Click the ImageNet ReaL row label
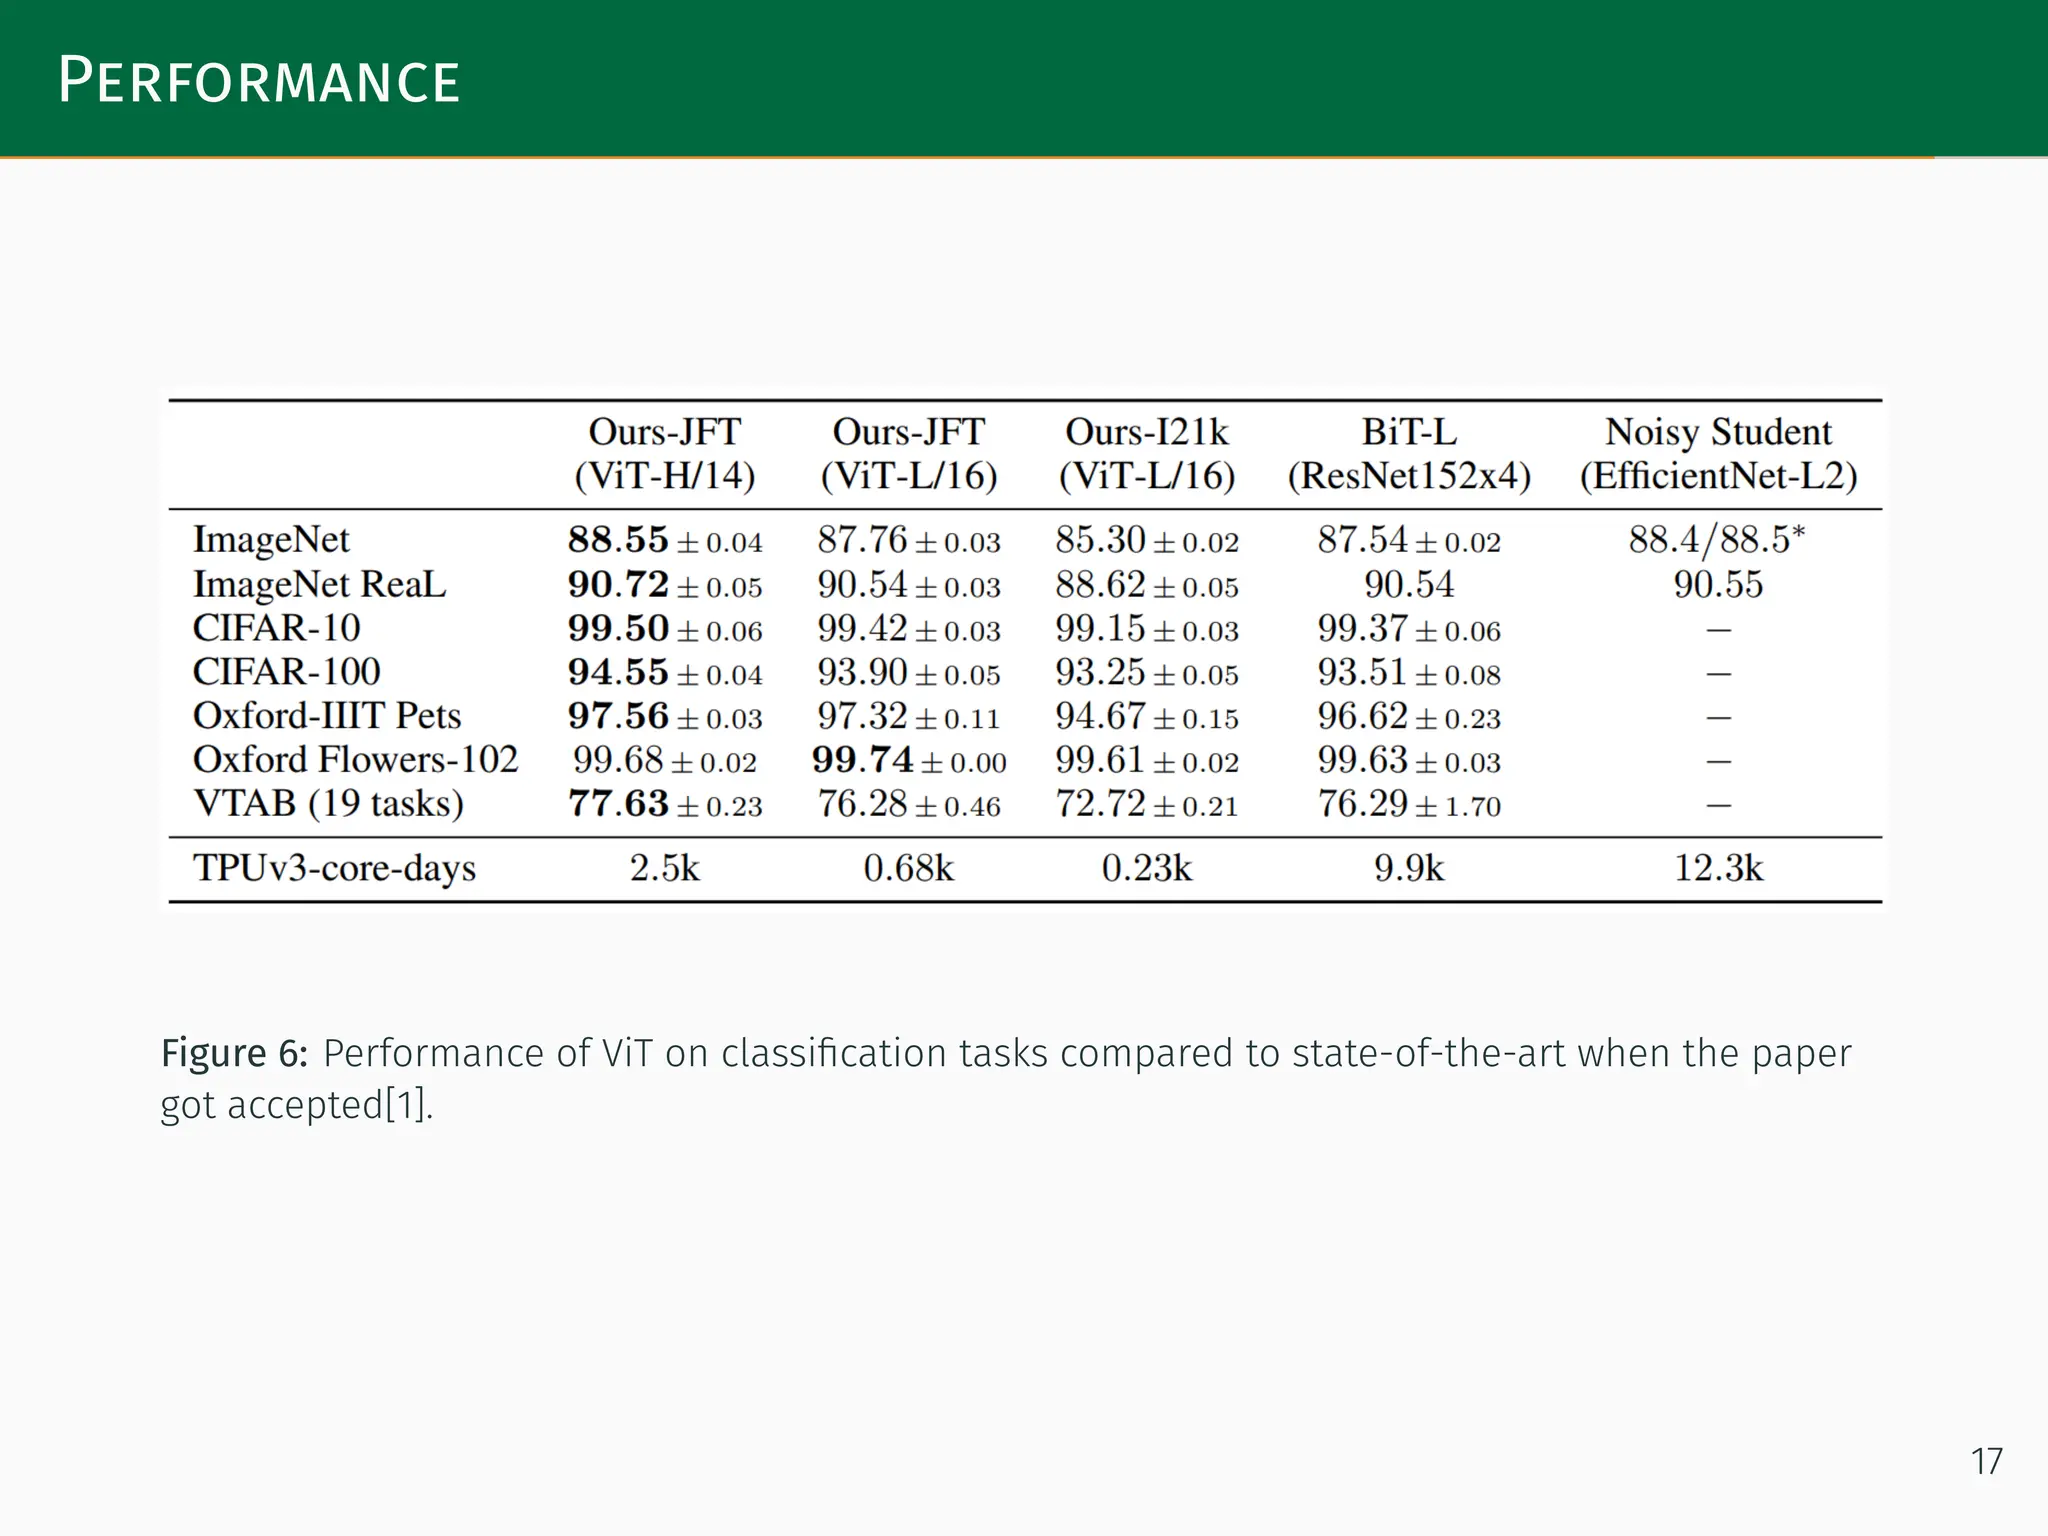Image resolution: width=2048 pixels, height=1536 pixels. pos(319,584)
